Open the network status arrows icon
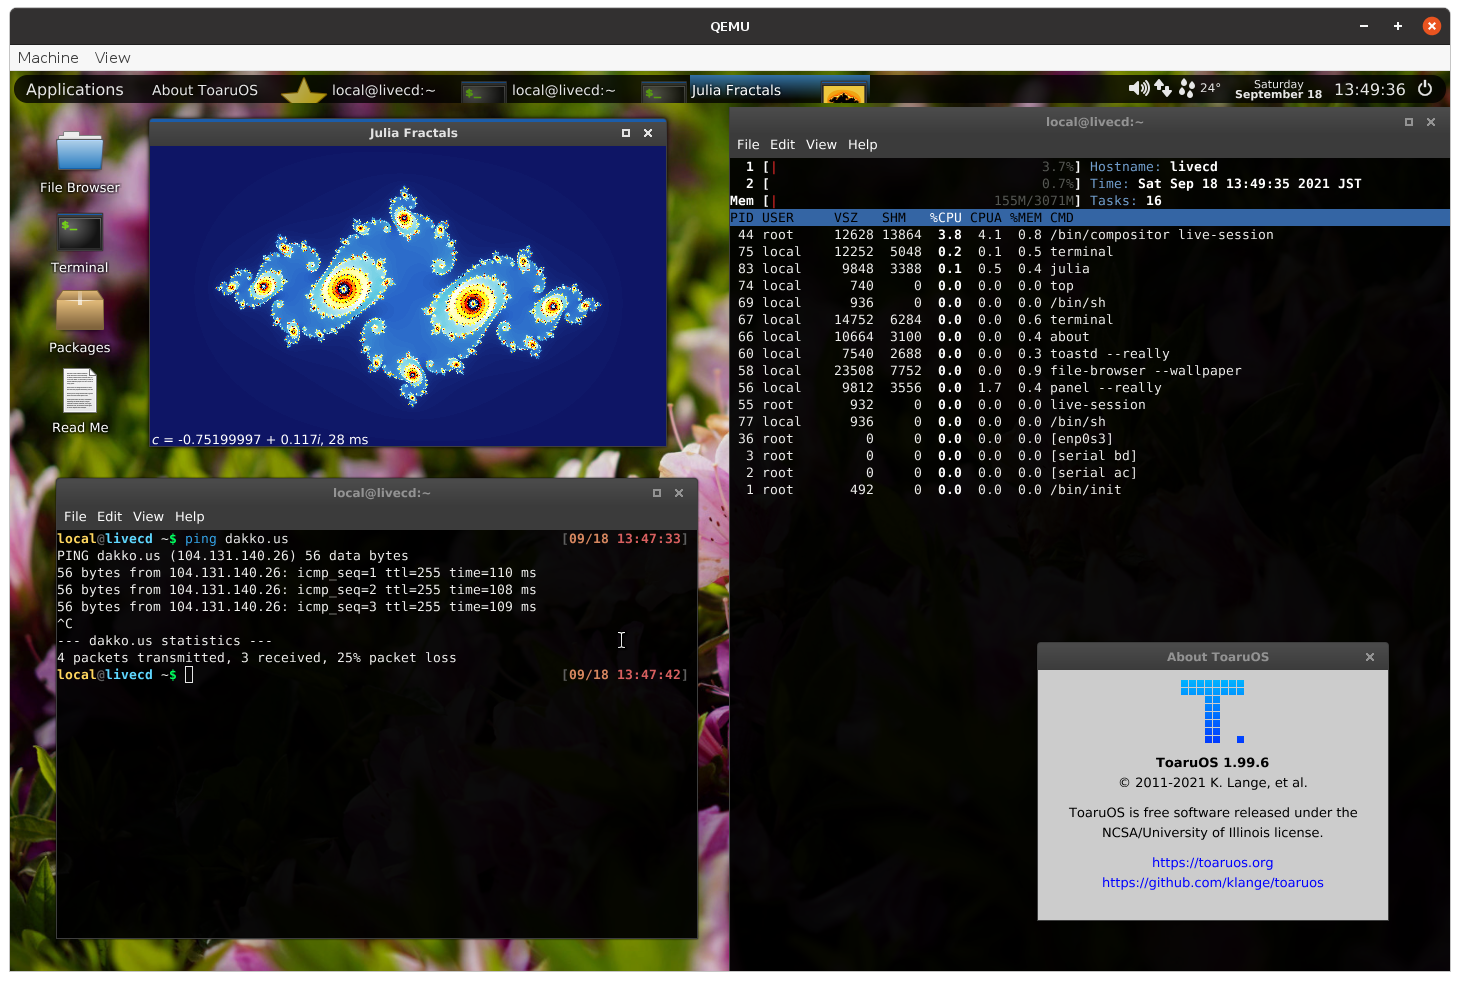The height and width of the screenshot is (981, 1460). [1163, 88]
